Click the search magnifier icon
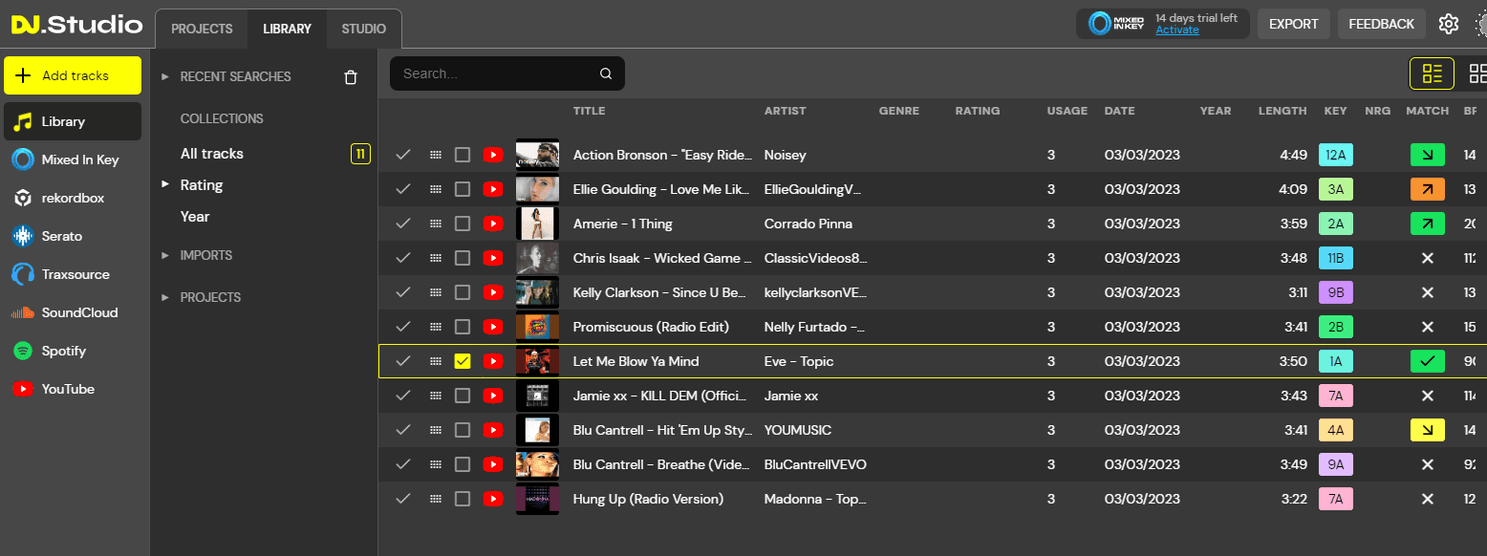The image size is (1487, 556). 606,73
